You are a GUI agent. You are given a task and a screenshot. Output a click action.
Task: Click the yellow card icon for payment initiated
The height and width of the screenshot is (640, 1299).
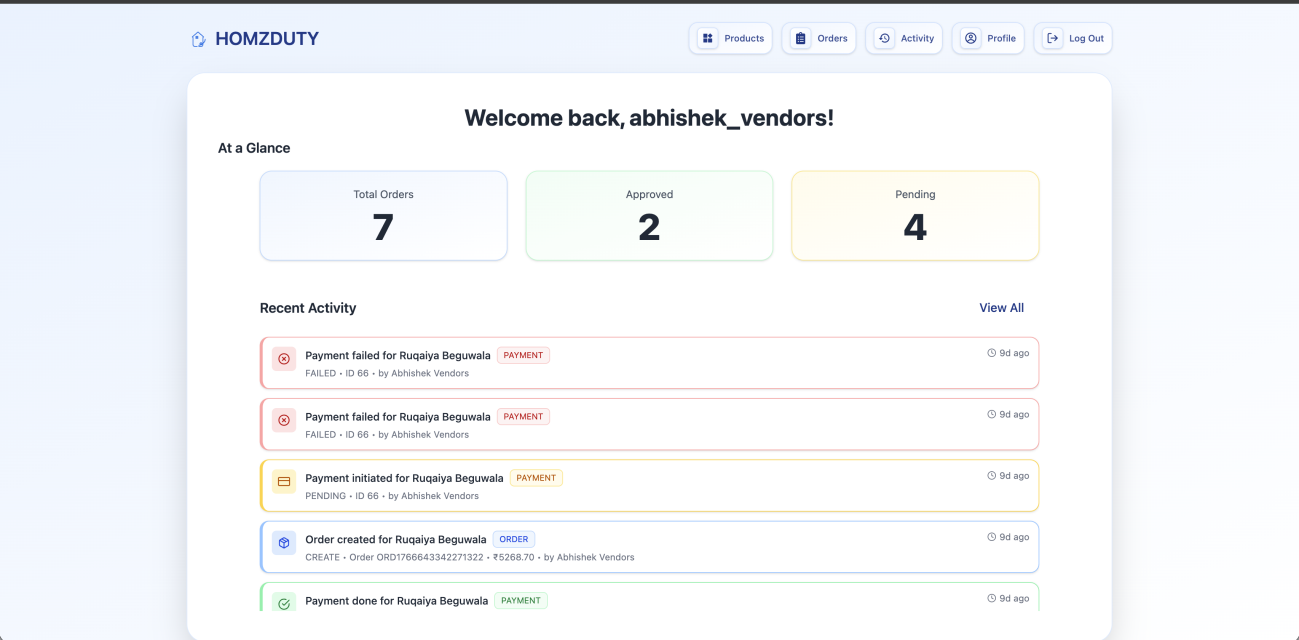click(x=284, y=482)
